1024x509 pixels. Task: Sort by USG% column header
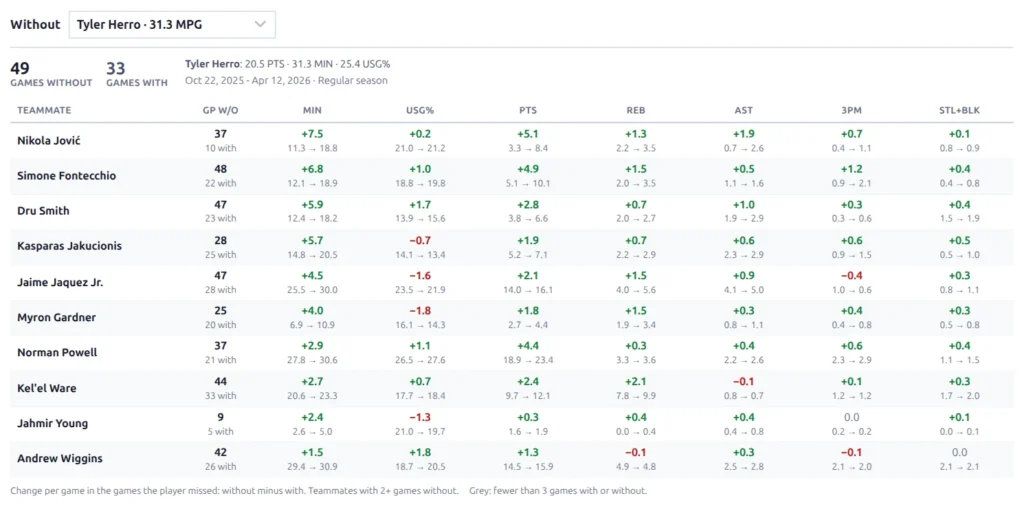click(x=419, y=110)
